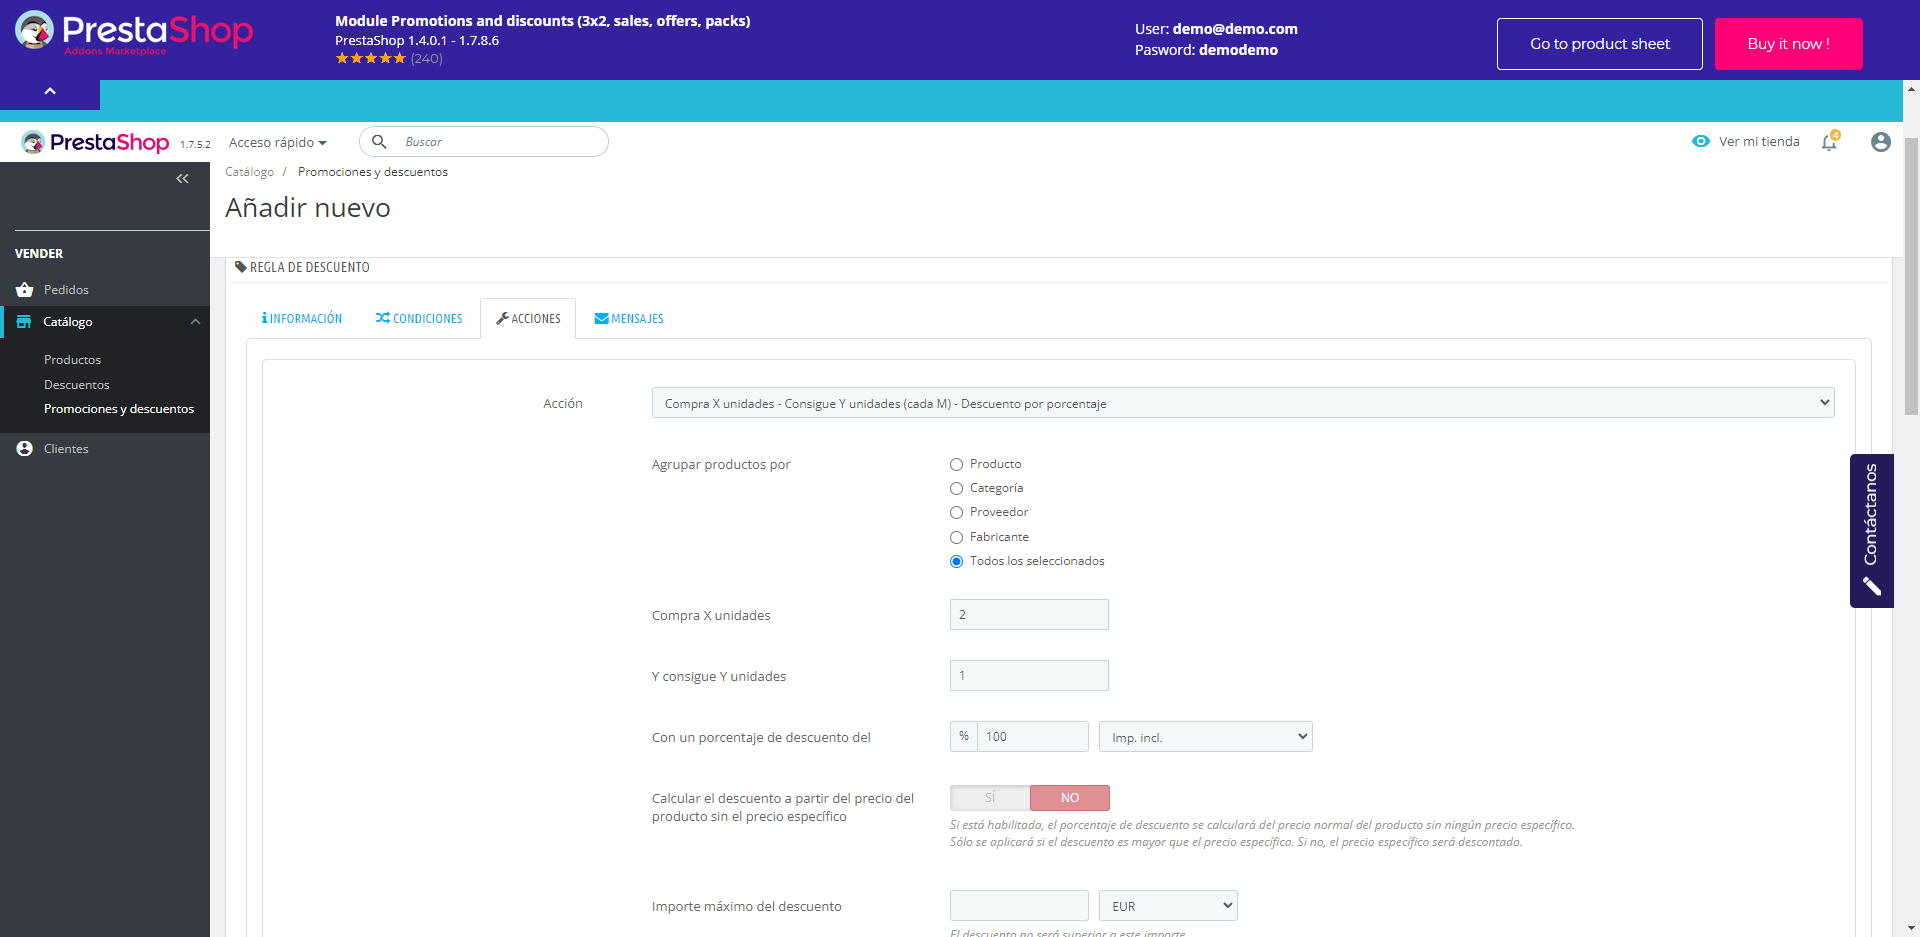
Task: Click Go to product sheet button
Action: 1600,44
